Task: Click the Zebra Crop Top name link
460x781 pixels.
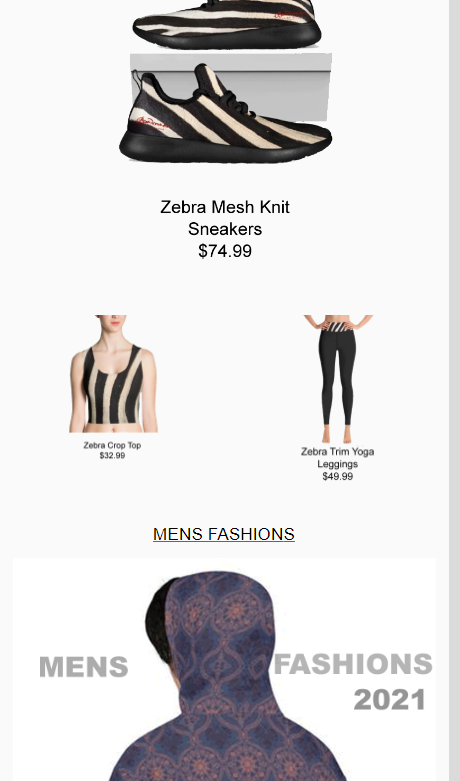Action: pyautogui.click(x=112, y=445)
